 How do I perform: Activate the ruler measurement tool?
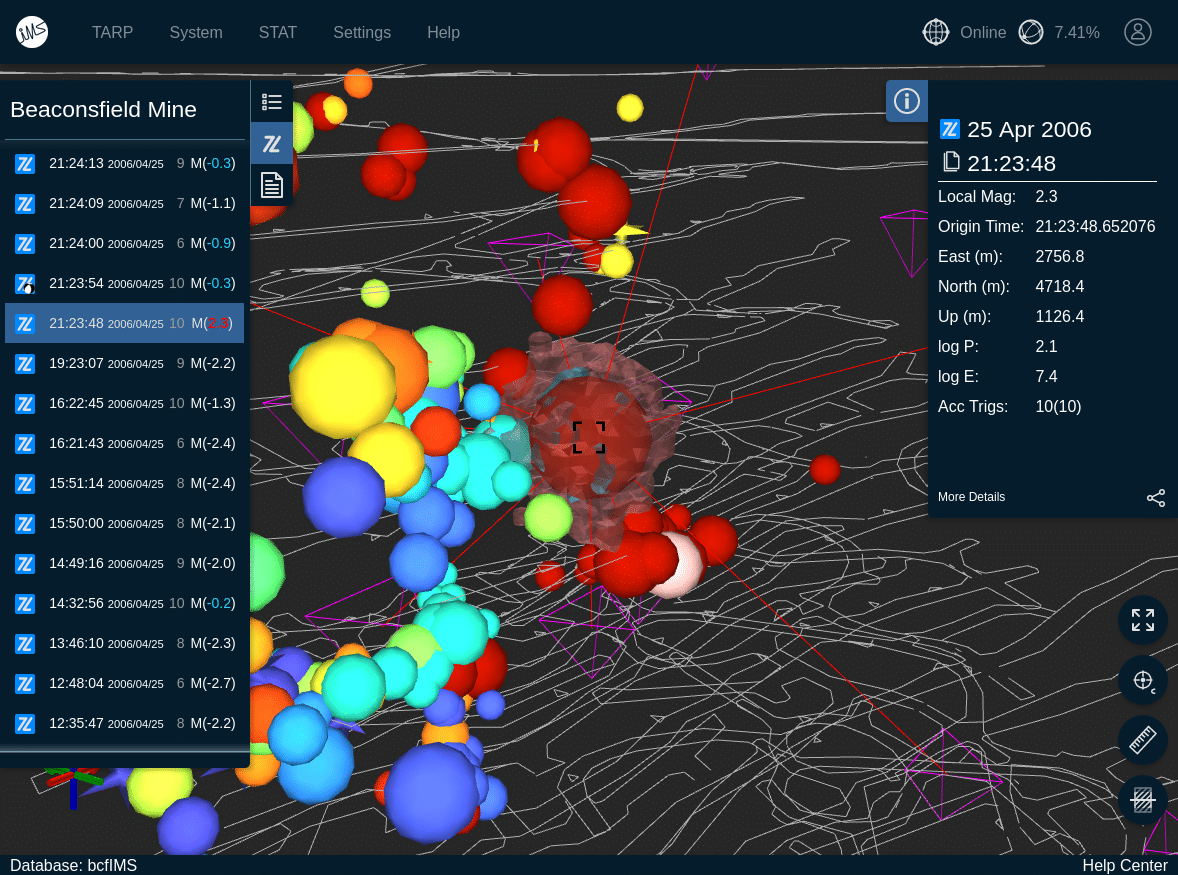coord(1143,741)
